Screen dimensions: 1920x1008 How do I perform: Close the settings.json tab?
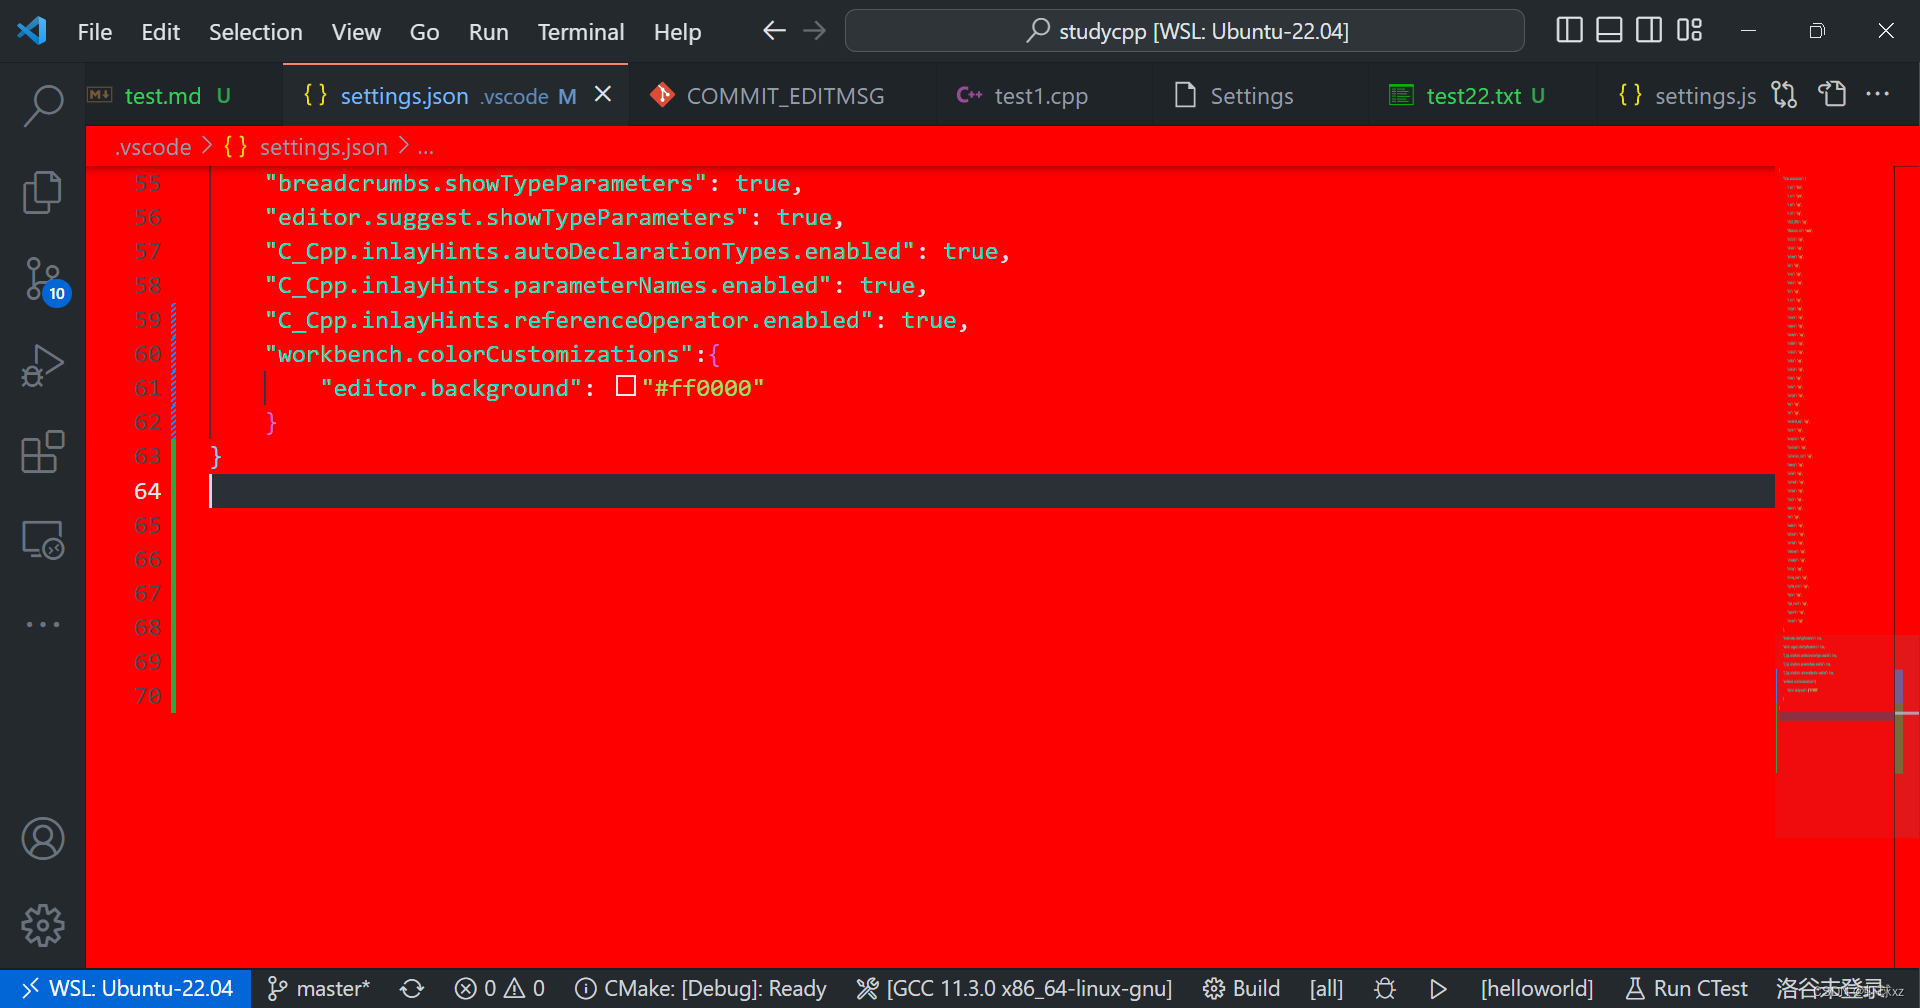(x=603, y=94)
